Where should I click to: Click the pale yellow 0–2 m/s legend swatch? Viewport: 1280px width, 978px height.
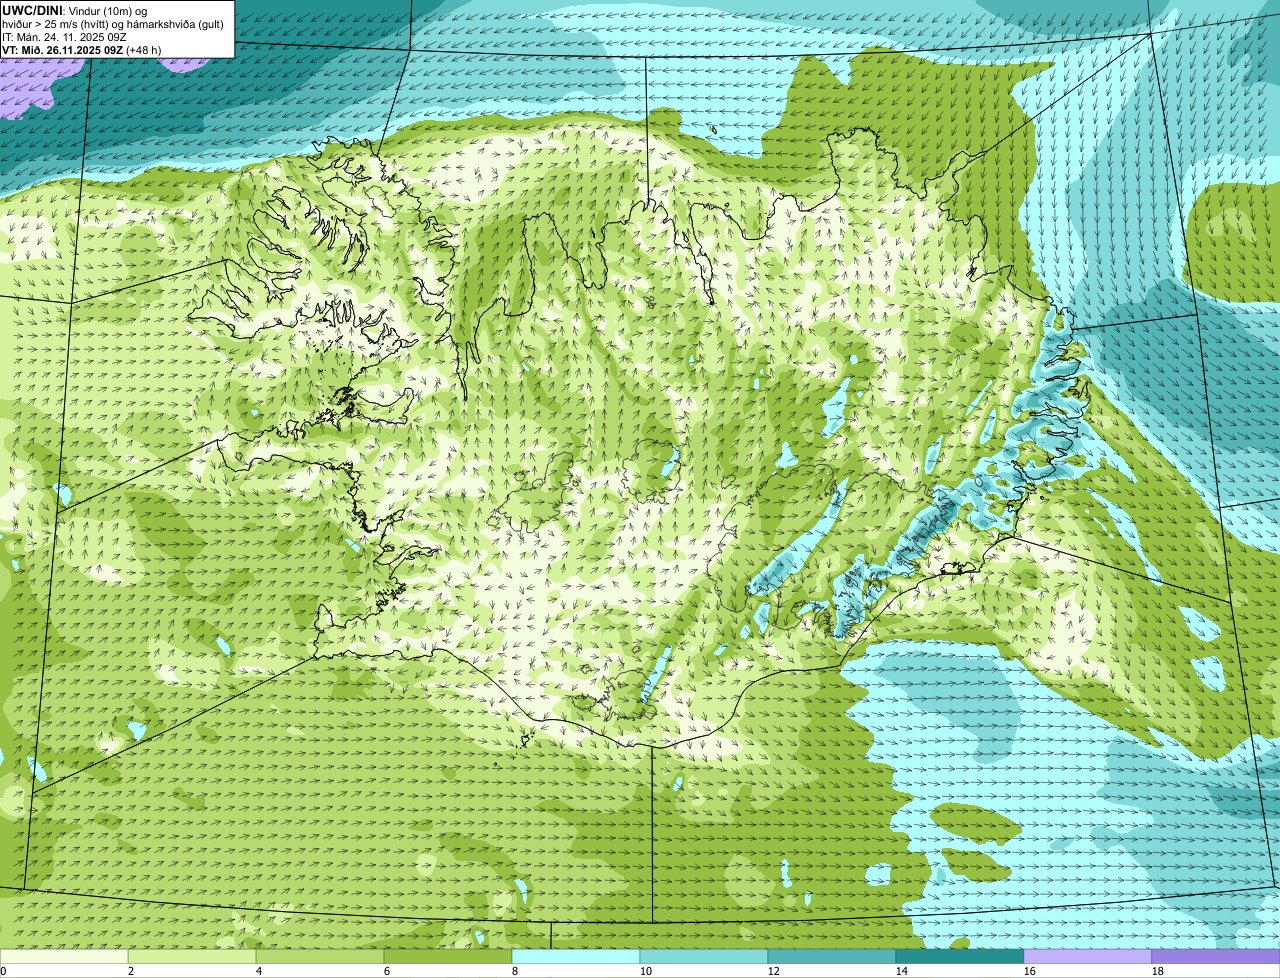point(64,957)
